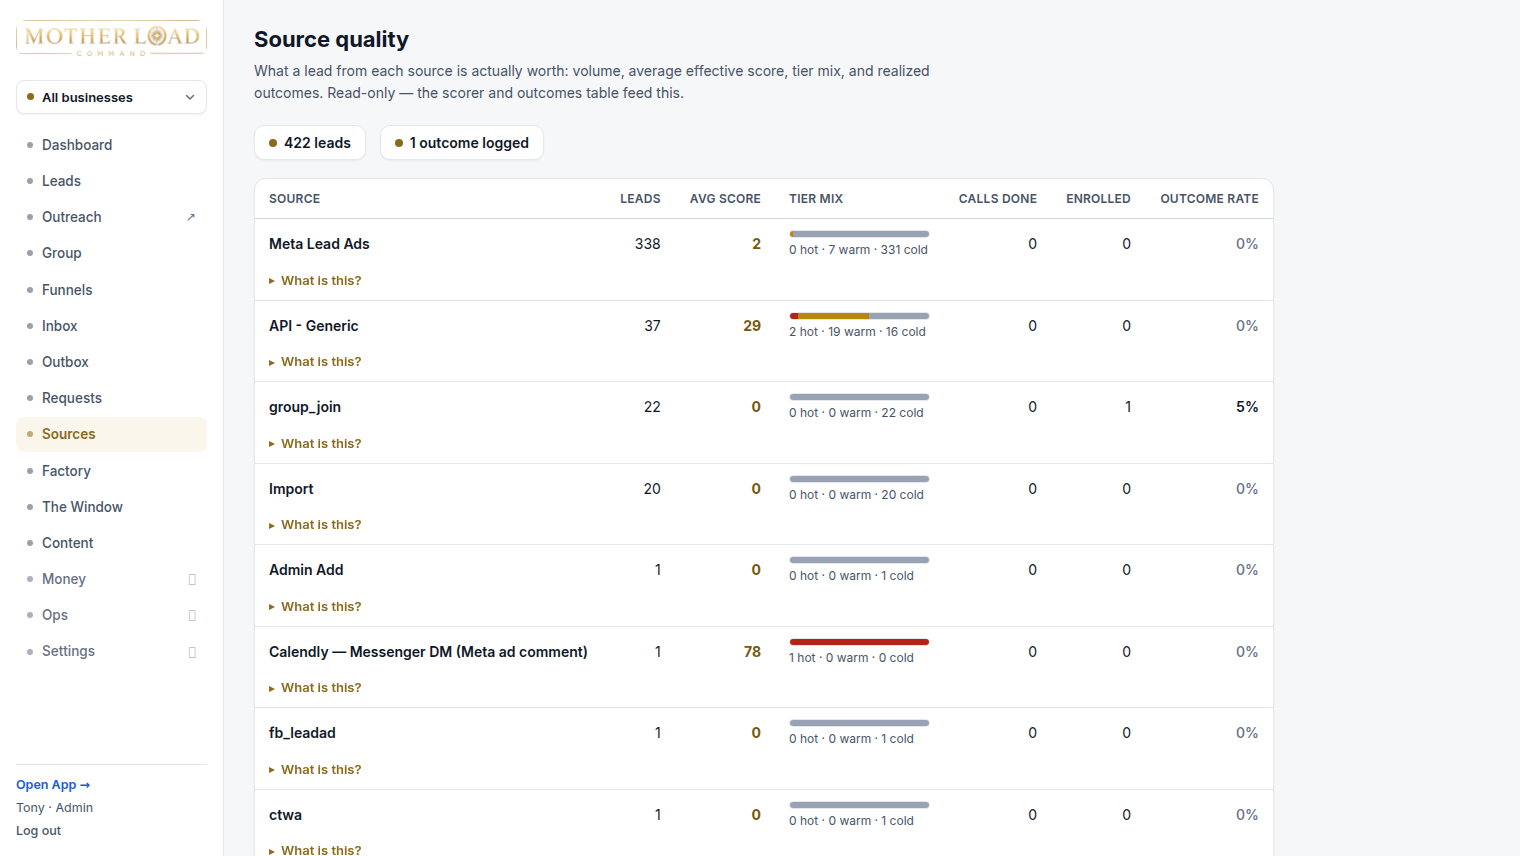Expand 'What is this?' under fb_leadad
Screen dimensions: 1520x856
coord(315,770)
